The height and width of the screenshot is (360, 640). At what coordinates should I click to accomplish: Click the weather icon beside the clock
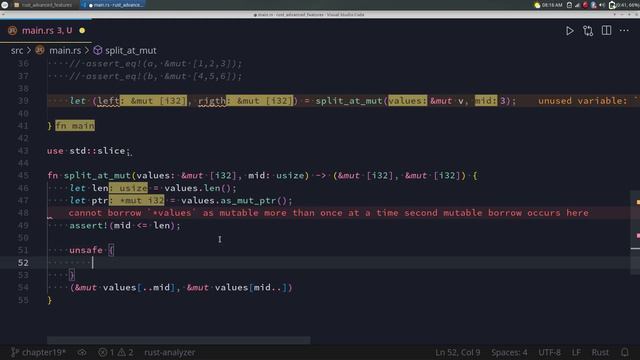point(538,5)
